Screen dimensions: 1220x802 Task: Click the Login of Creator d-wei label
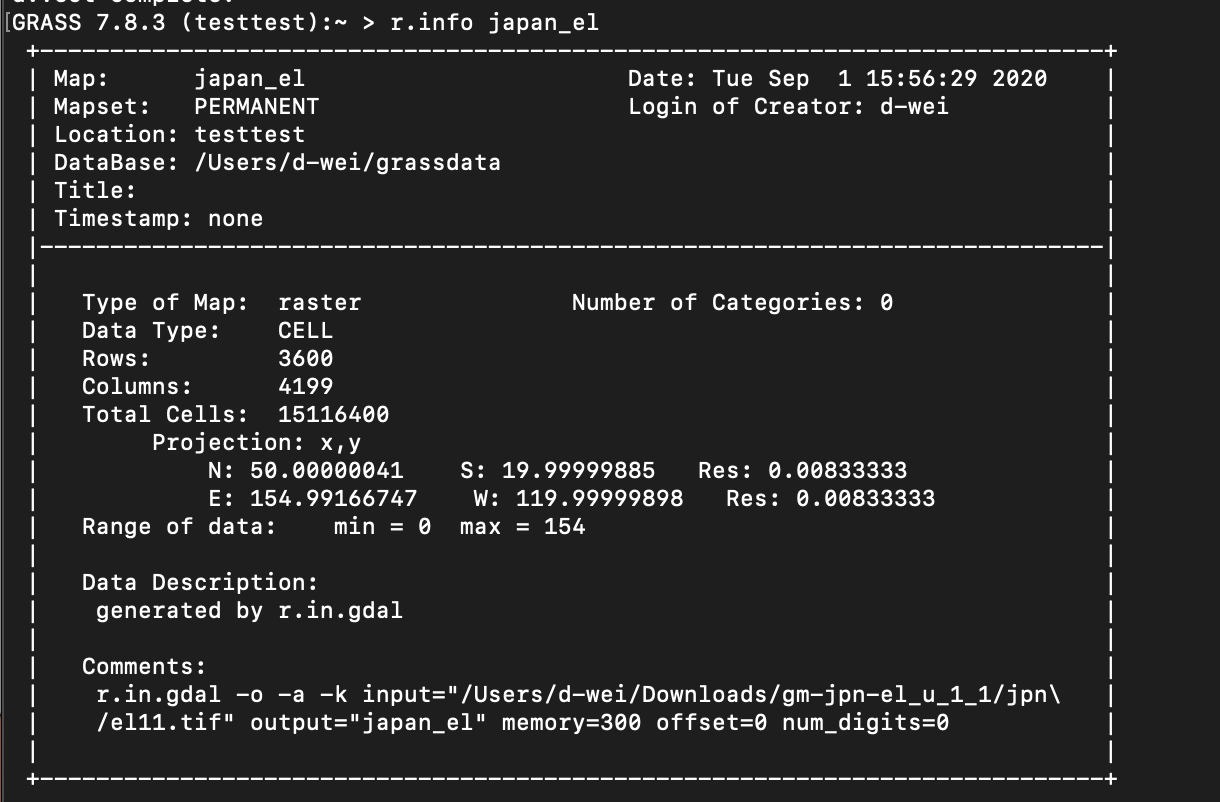pos(790,106)
